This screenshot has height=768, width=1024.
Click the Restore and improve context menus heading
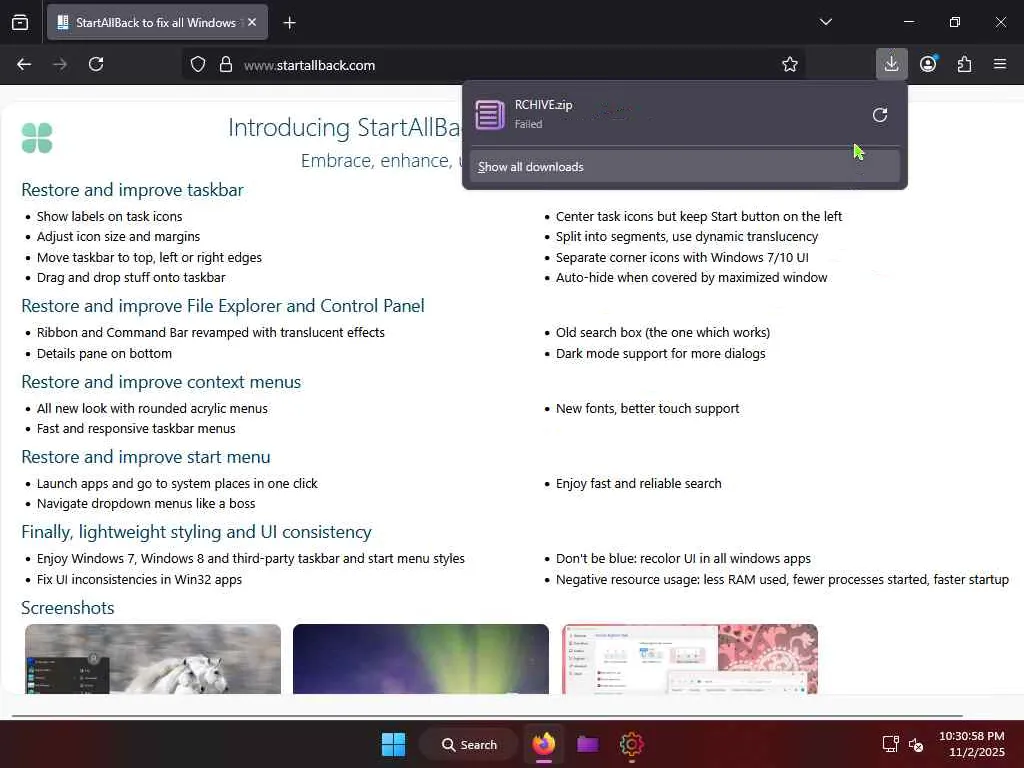161,382
